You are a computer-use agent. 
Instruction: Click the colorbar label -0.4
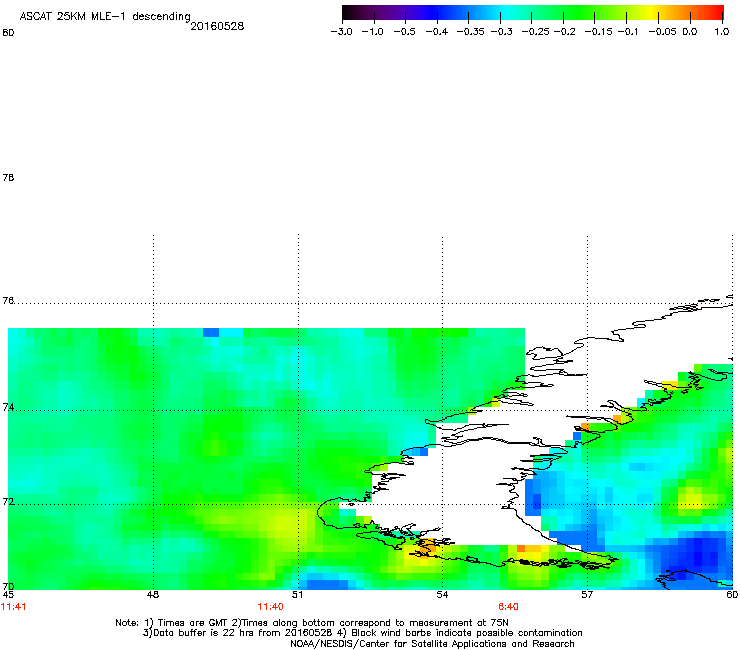coord(437,32)
